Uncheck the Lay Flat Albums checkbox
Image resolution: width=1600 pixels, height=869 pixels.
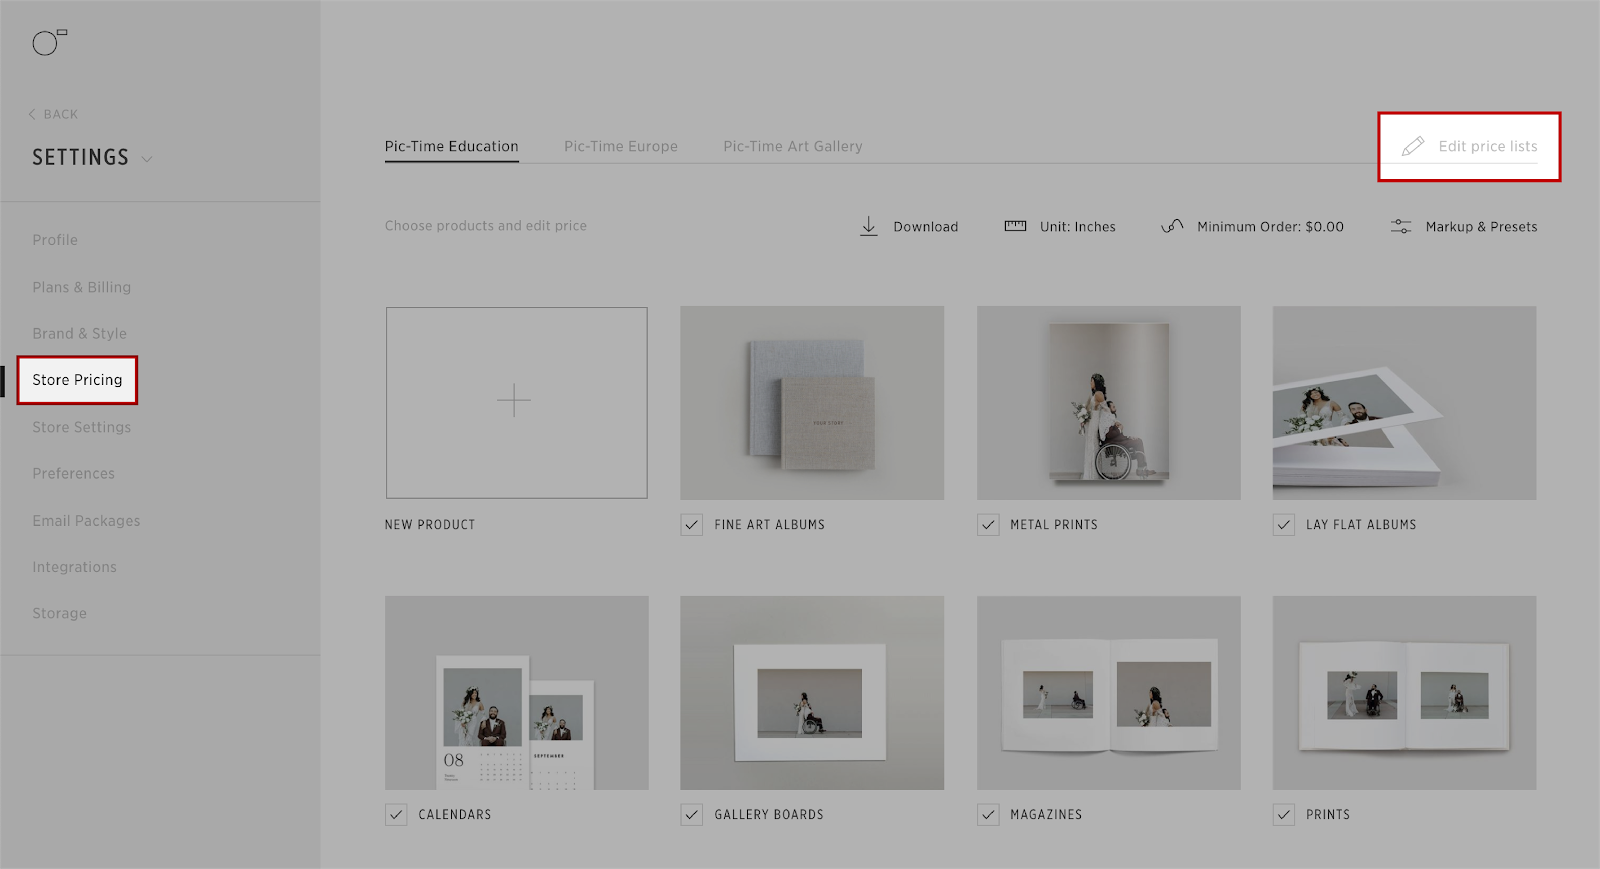(1284, 525)
